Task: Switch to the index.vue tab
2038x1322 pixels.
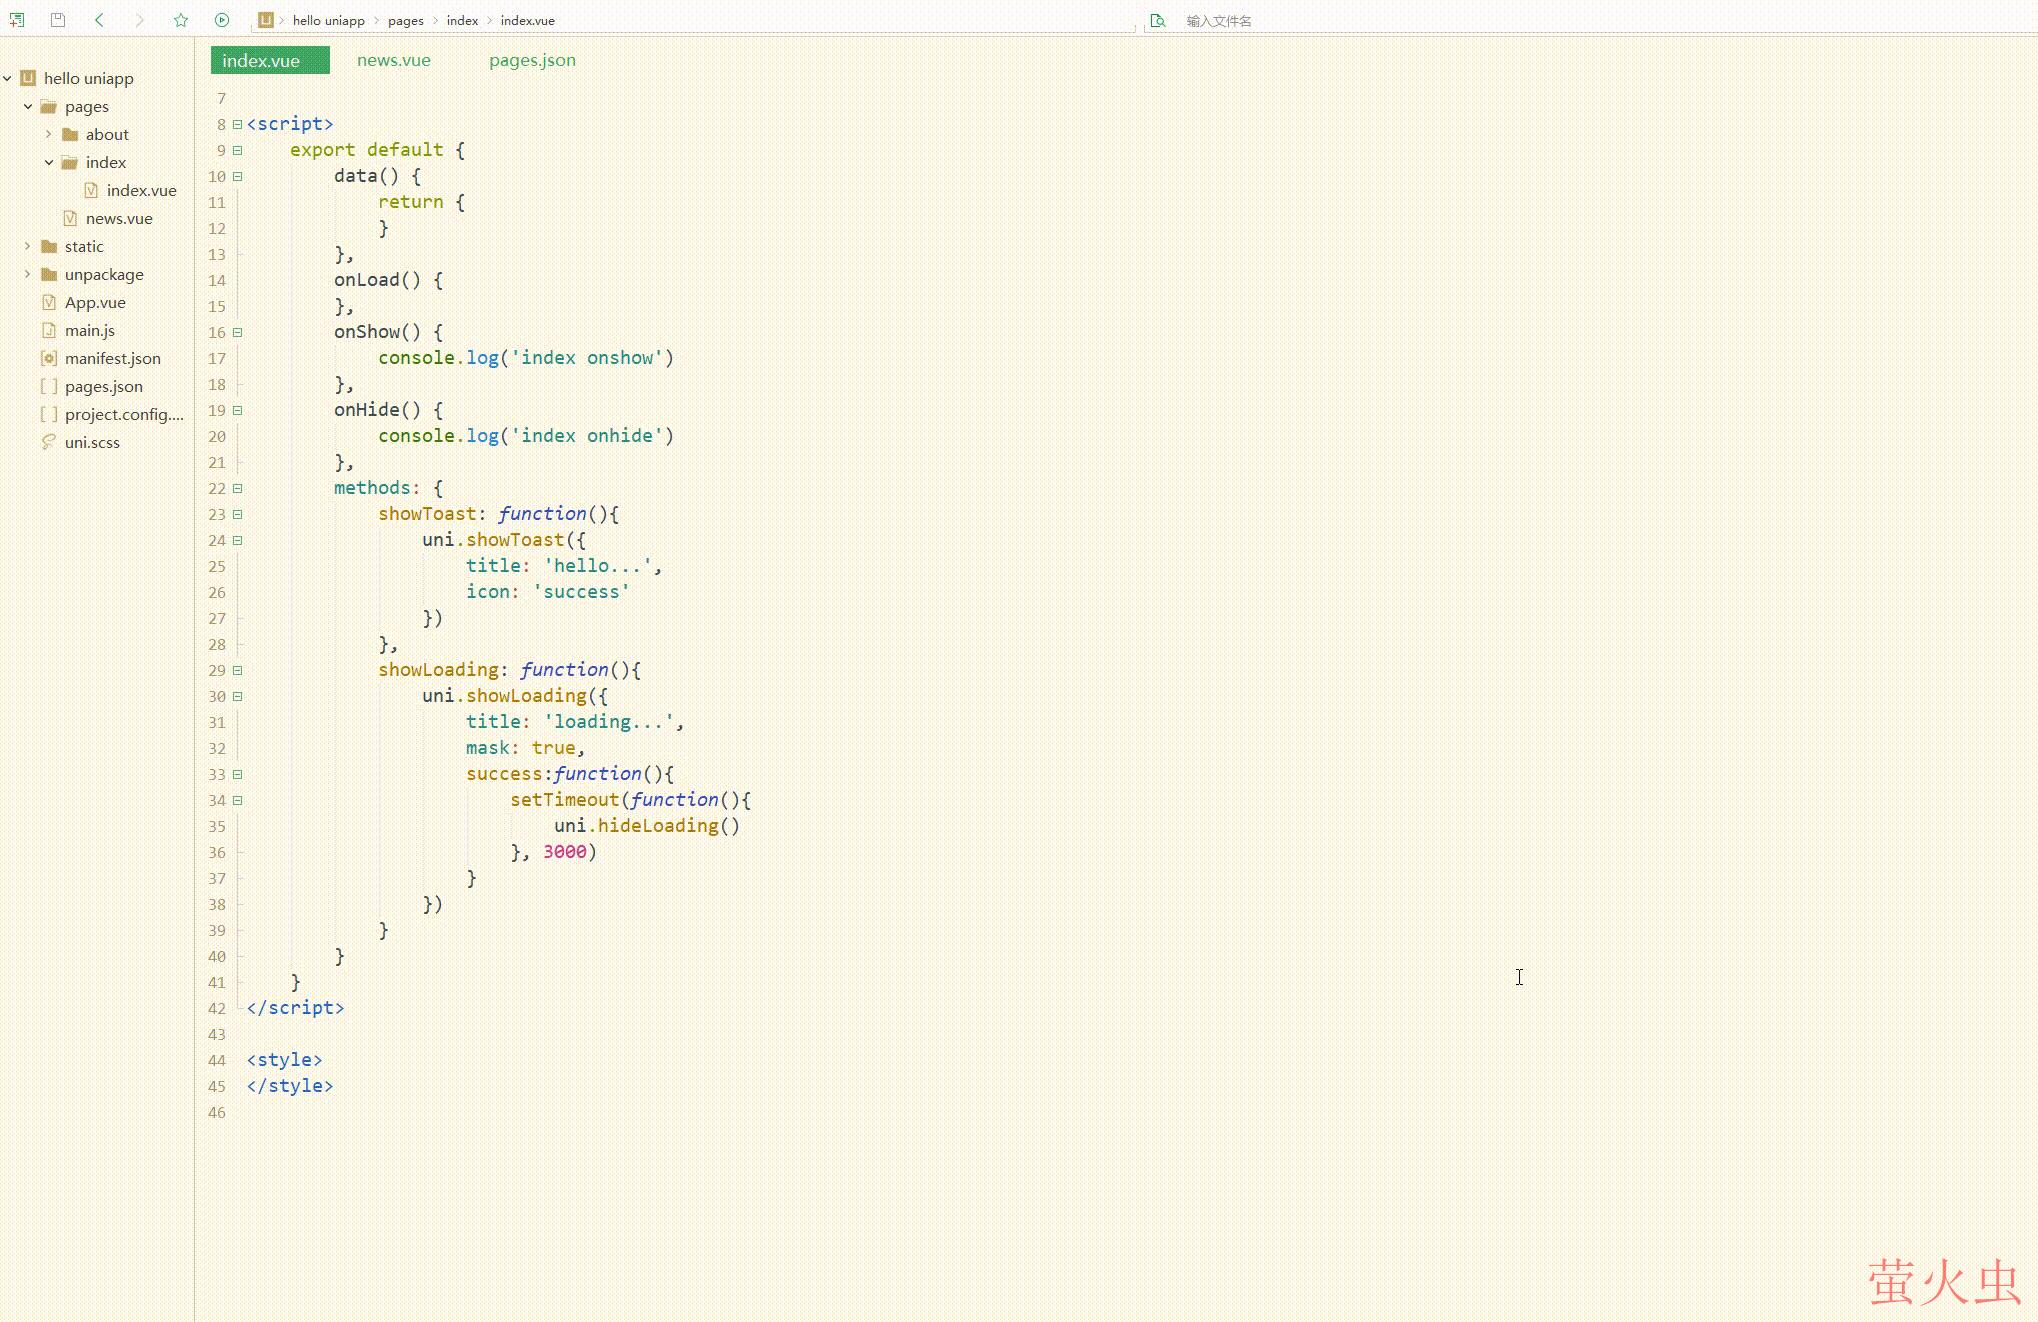Action: pos(270,60)
